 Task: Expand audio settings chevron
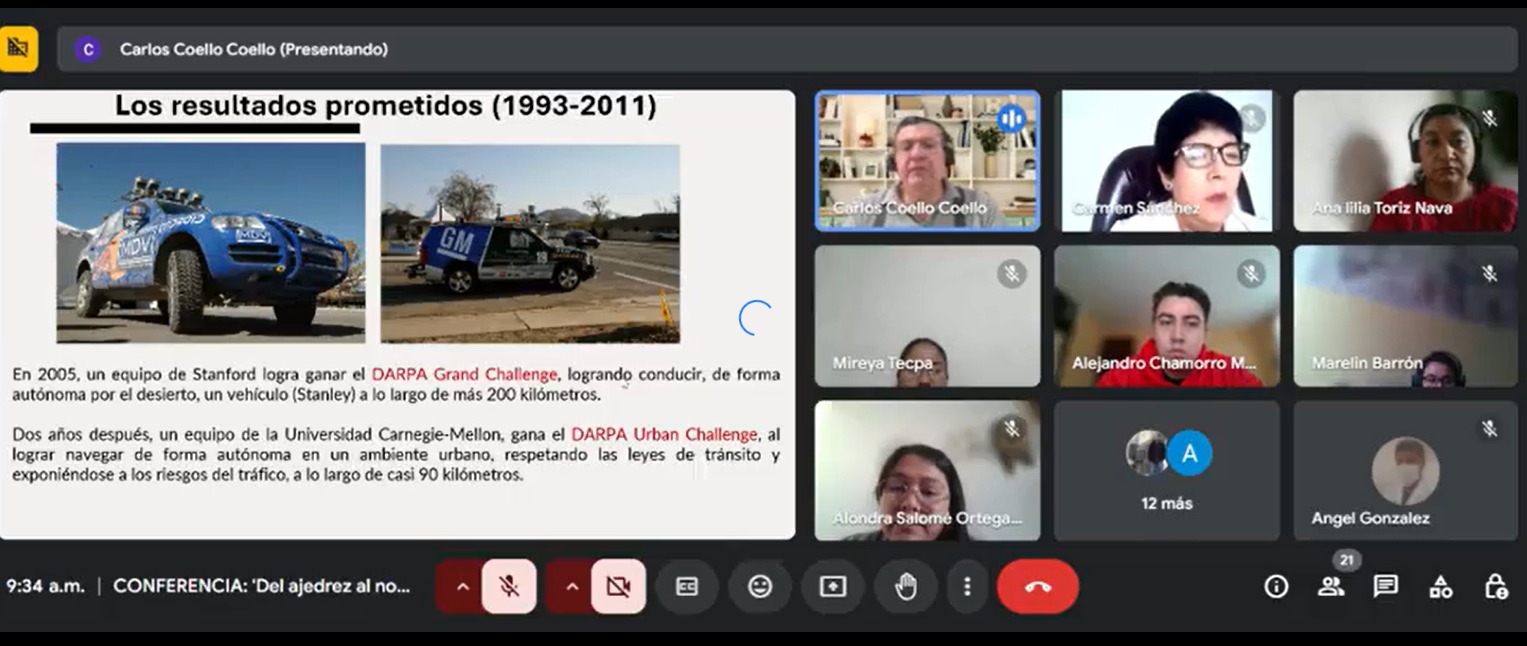coord(462,587)
